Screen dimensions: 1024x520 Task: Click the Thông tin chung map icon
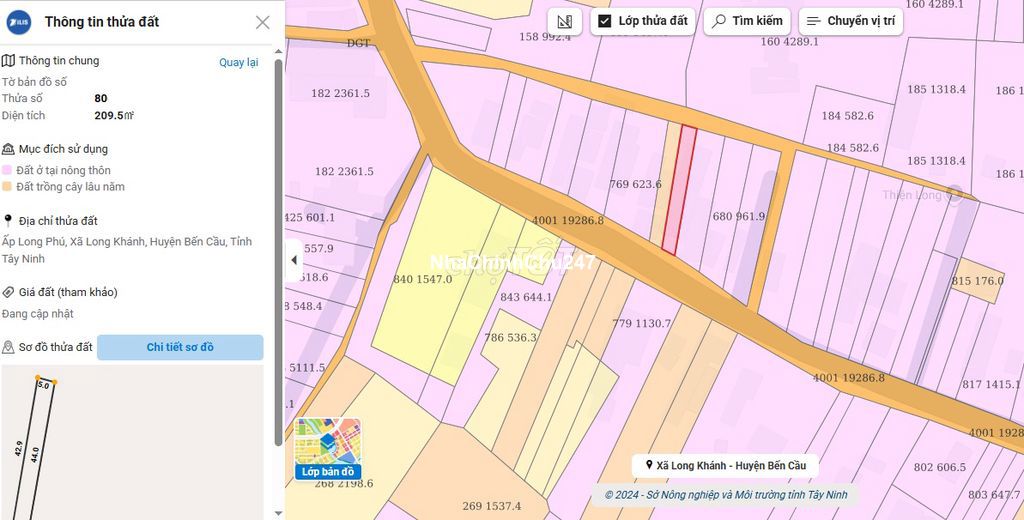point(8,61)
